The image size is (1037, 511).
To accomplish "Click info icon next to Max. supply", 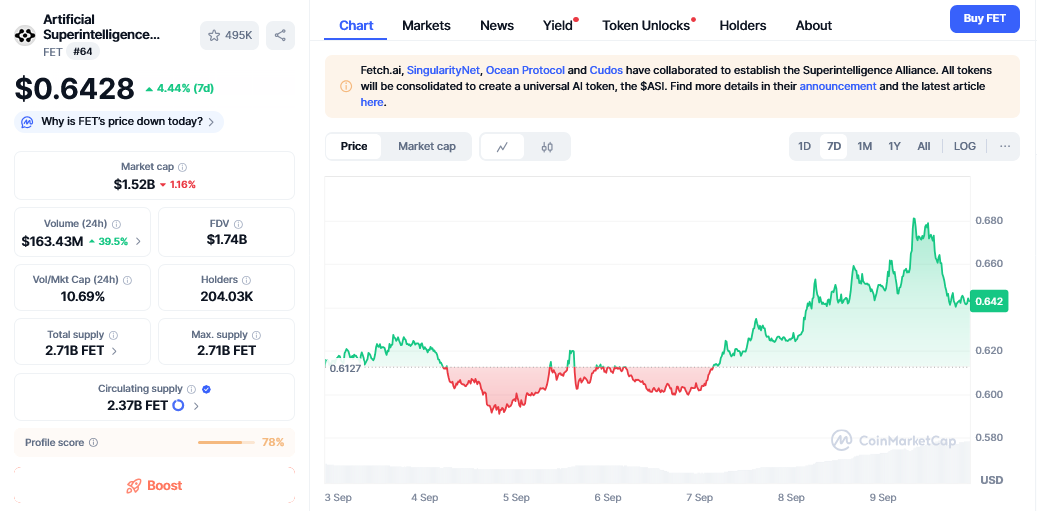I will pos(257,335).
